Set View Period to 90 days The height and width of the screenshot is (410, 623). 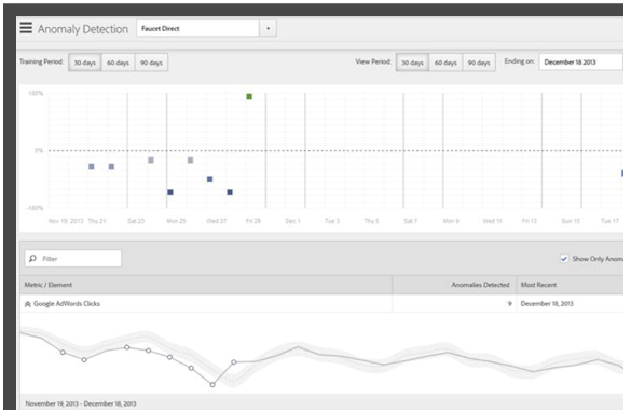pyautogui.click(x=479, y=62)
